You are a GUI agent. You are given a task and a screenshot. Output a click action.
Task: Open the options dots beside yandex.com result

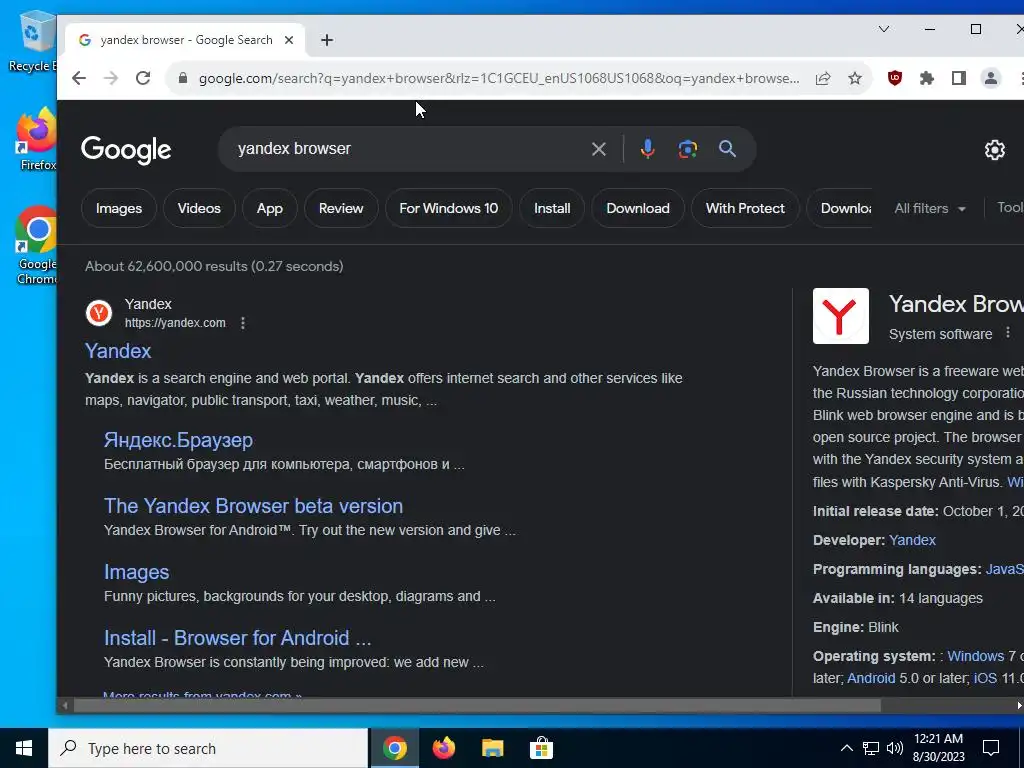pyautogui.click(x=243, y=323)
